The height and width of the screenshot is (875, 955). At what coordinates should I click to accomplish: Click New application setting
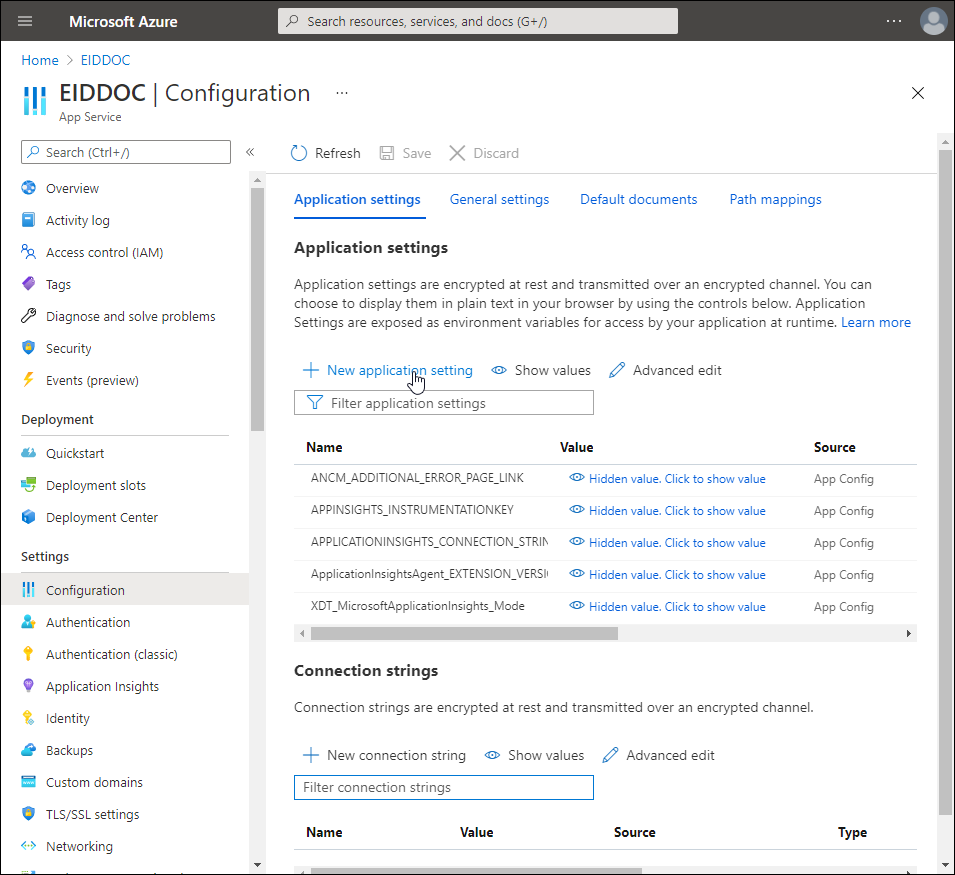pyautogui.click(x=388, y=370)
